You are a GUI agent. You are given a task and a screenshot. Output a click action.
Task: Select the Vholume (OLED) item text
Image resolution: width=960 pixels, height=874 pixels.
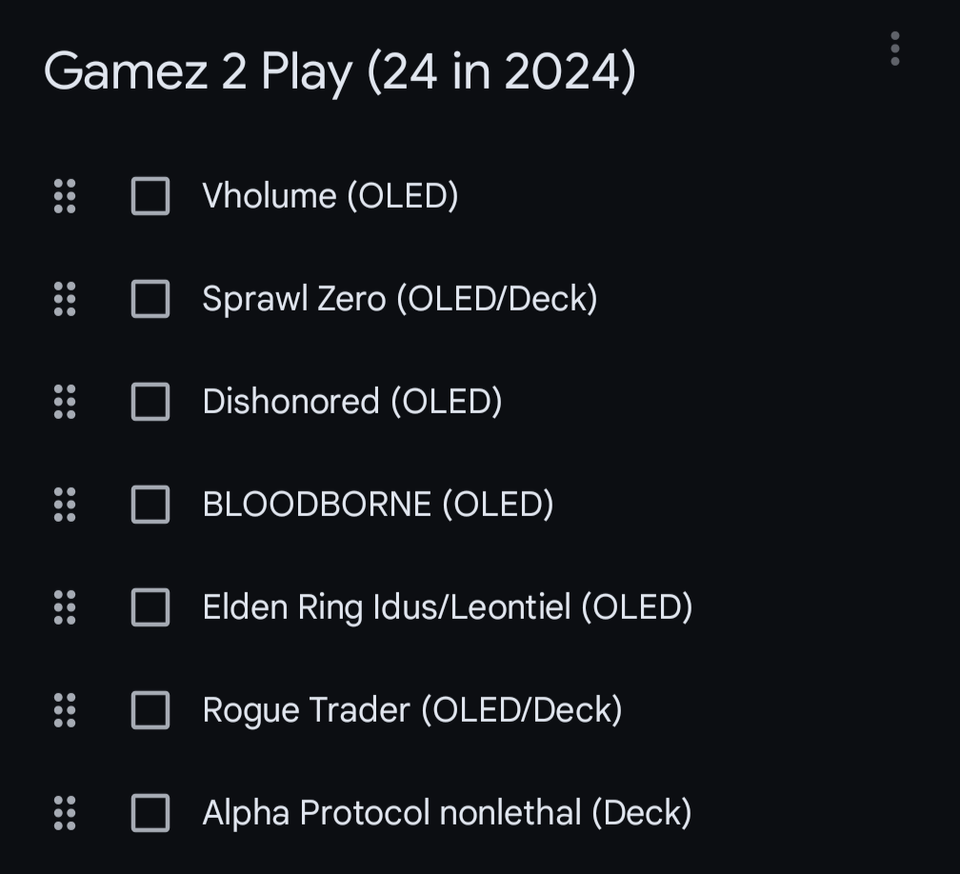tap(330, 196)
